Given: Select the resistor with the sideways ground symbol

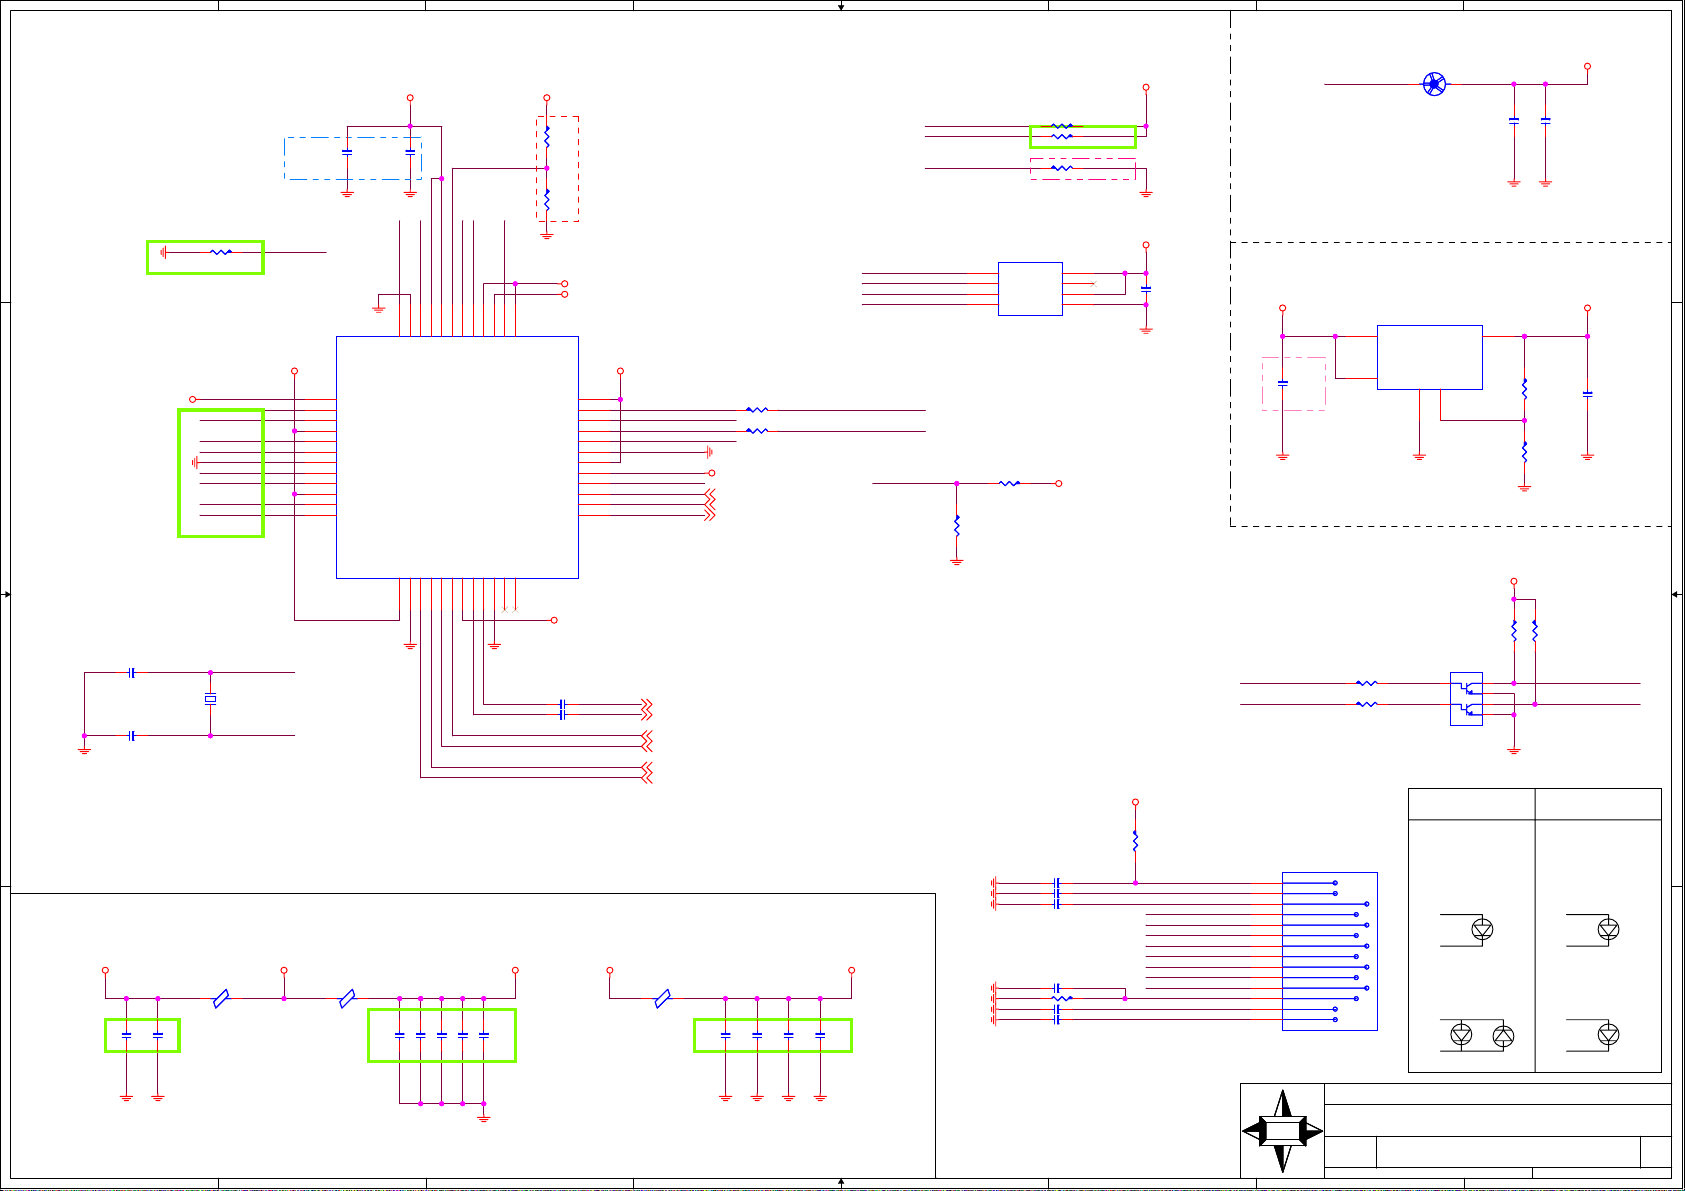Looking at the screenshot, I should 221,253.
